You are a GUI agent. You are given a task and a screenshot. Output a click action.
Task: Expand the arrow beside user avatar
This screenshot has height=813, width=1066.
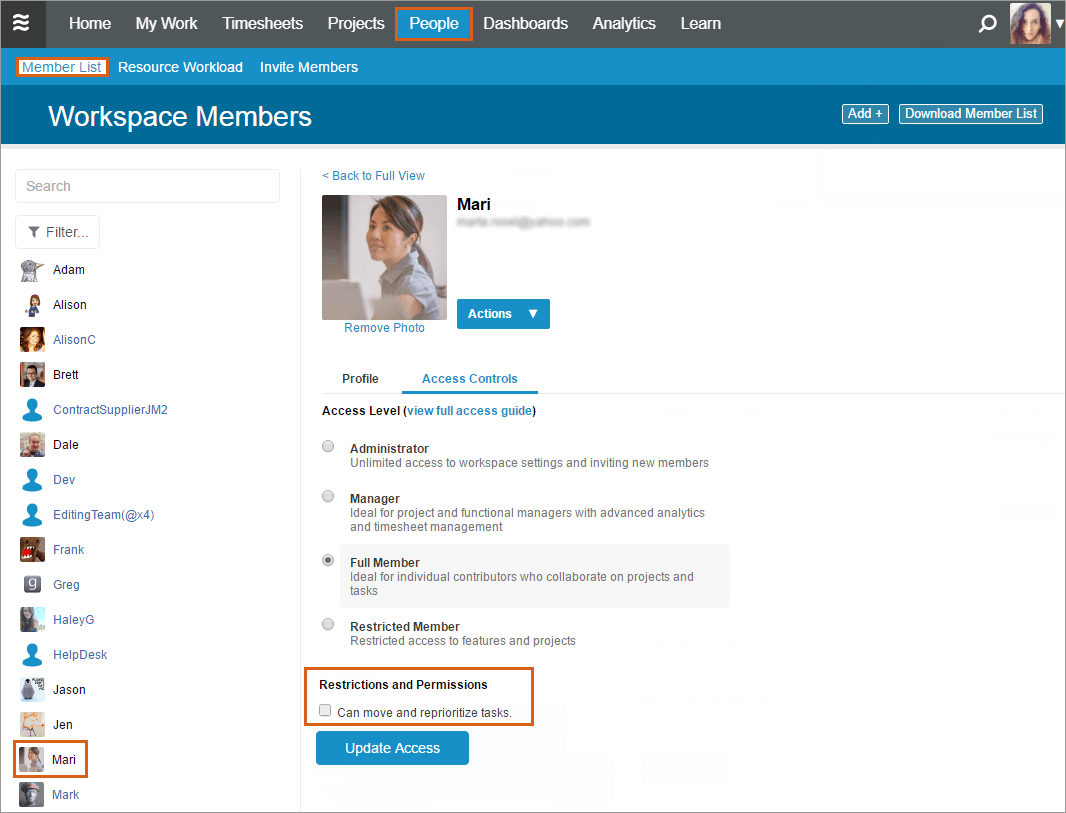[1059, 24]
